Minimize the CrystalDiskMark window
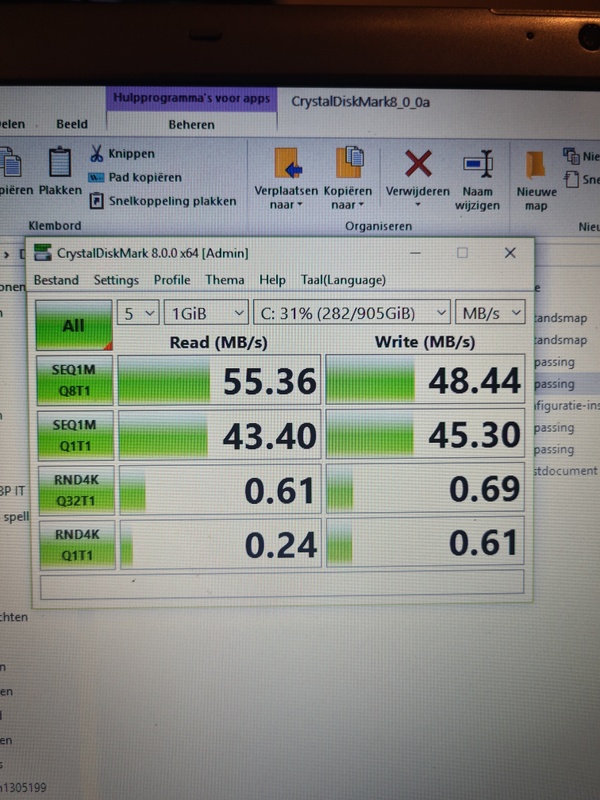Screen dimensions: 600x800 [415, 253]
